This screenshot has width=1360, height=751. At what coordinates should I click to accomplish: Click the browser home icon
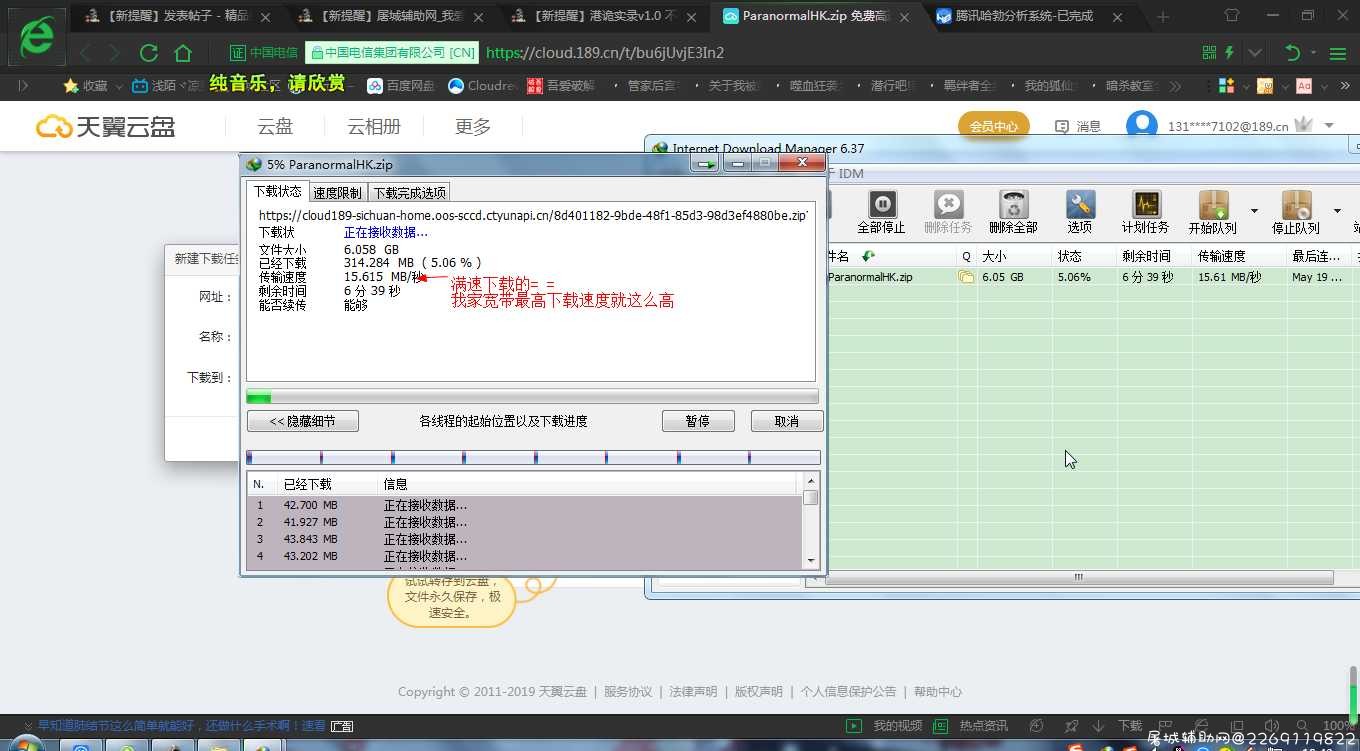[x=183, y=53]
